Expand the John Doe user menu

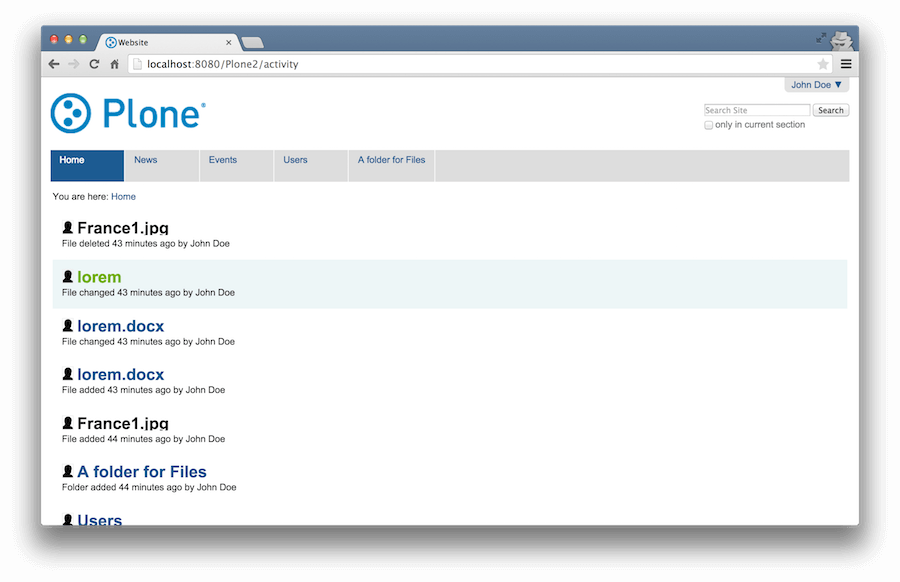(x=816, y=85)
